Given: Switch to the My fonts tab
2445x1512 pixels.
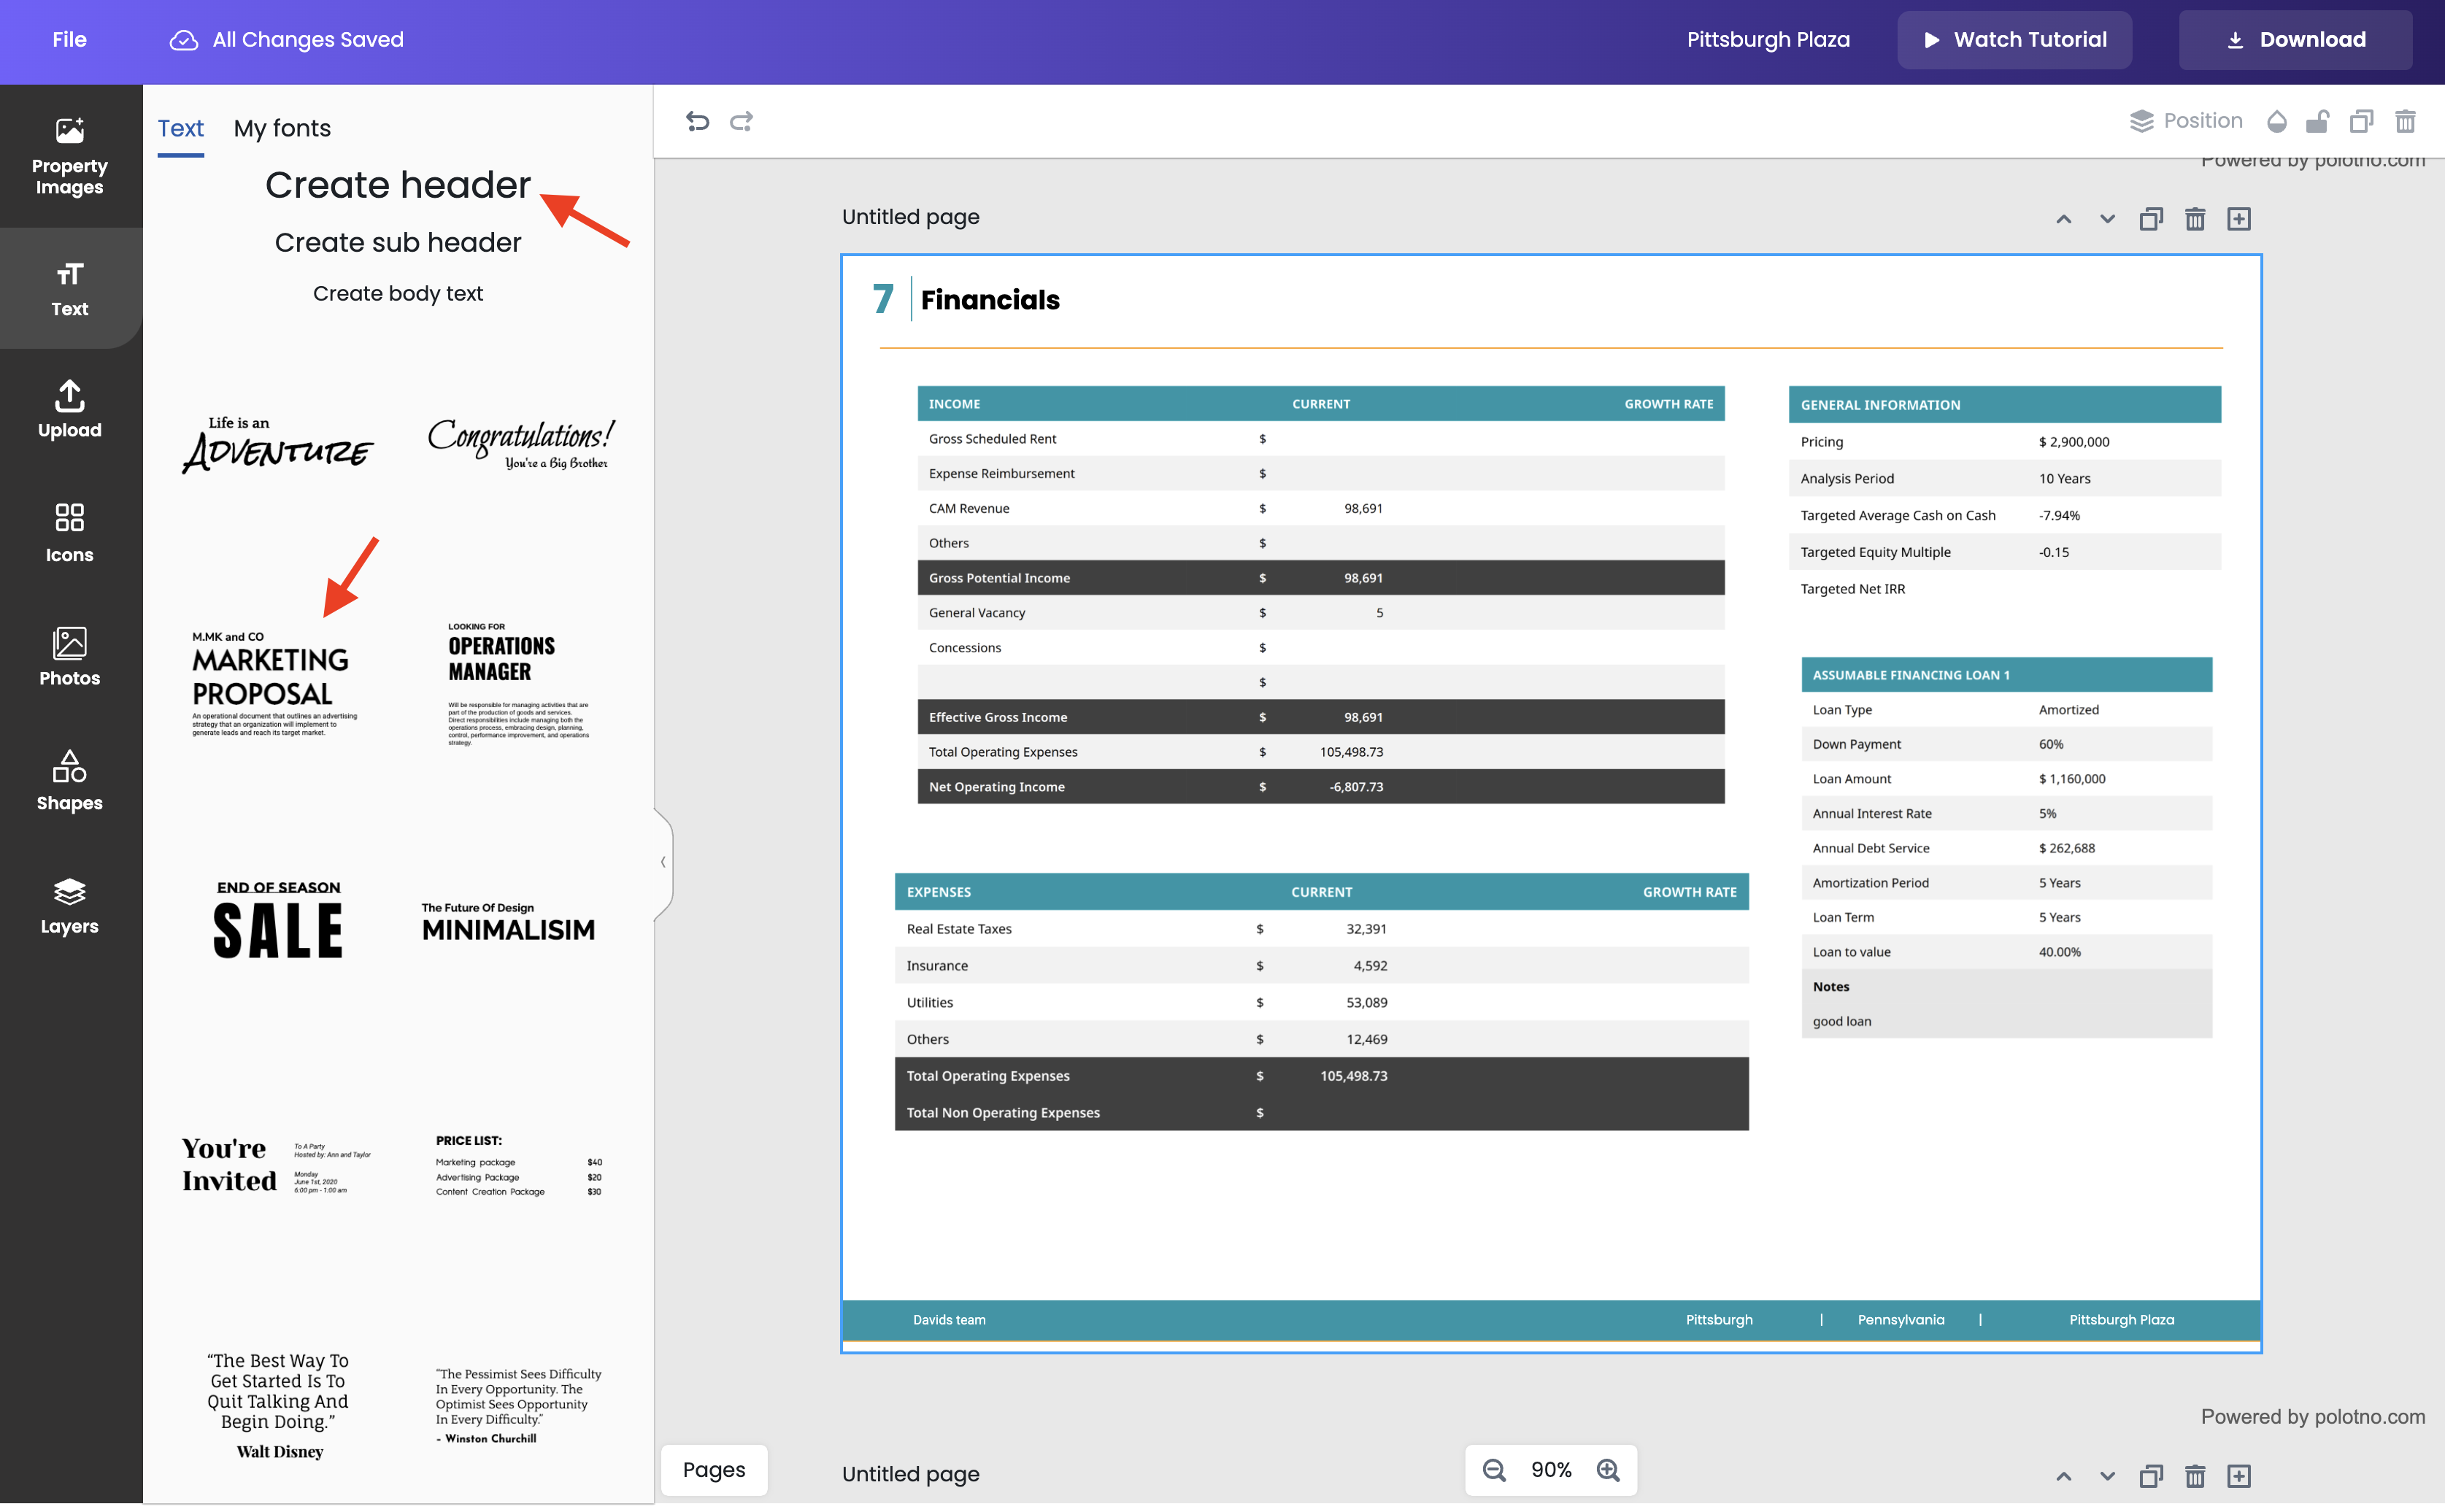Looking at the screenshot, I should click(x=282, y=128).
